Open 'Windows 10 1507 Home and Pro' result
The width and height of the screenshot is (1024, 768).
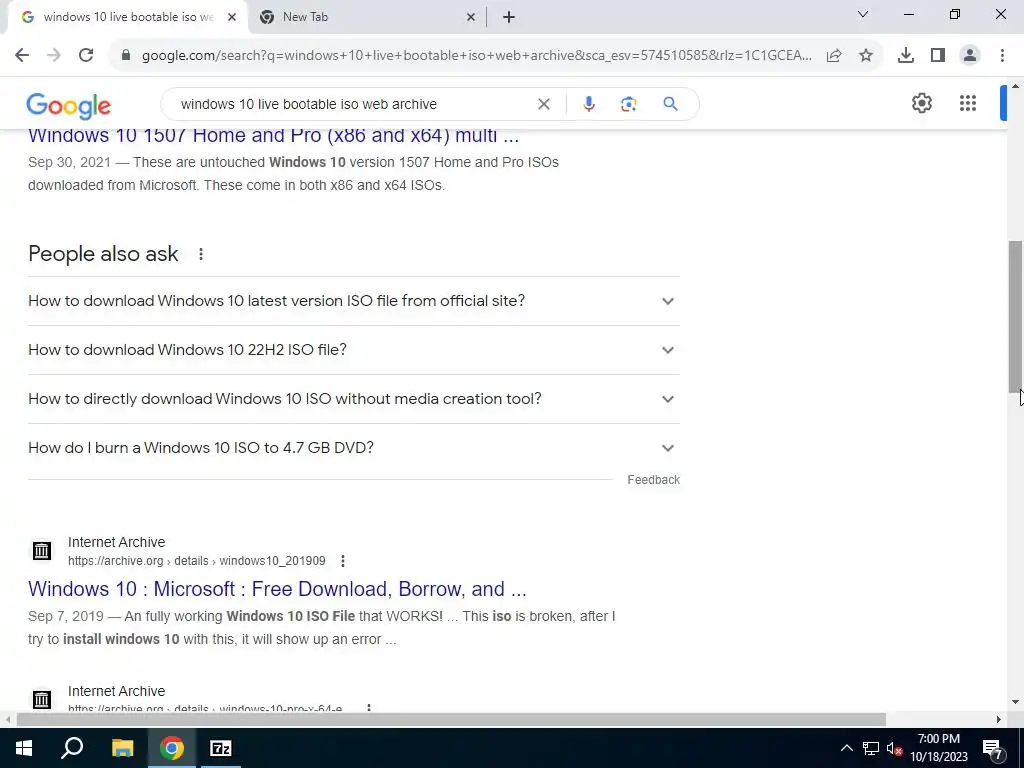point(274,136)
